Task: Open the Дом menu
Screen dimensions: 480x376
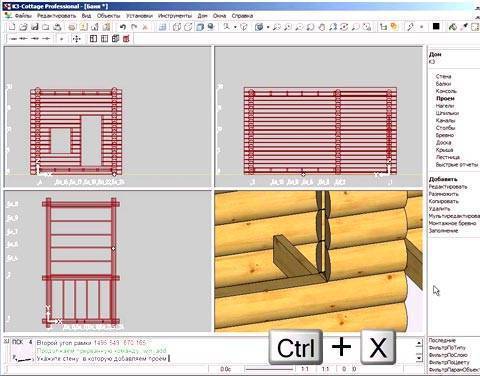Action: [x=202, y=16]
